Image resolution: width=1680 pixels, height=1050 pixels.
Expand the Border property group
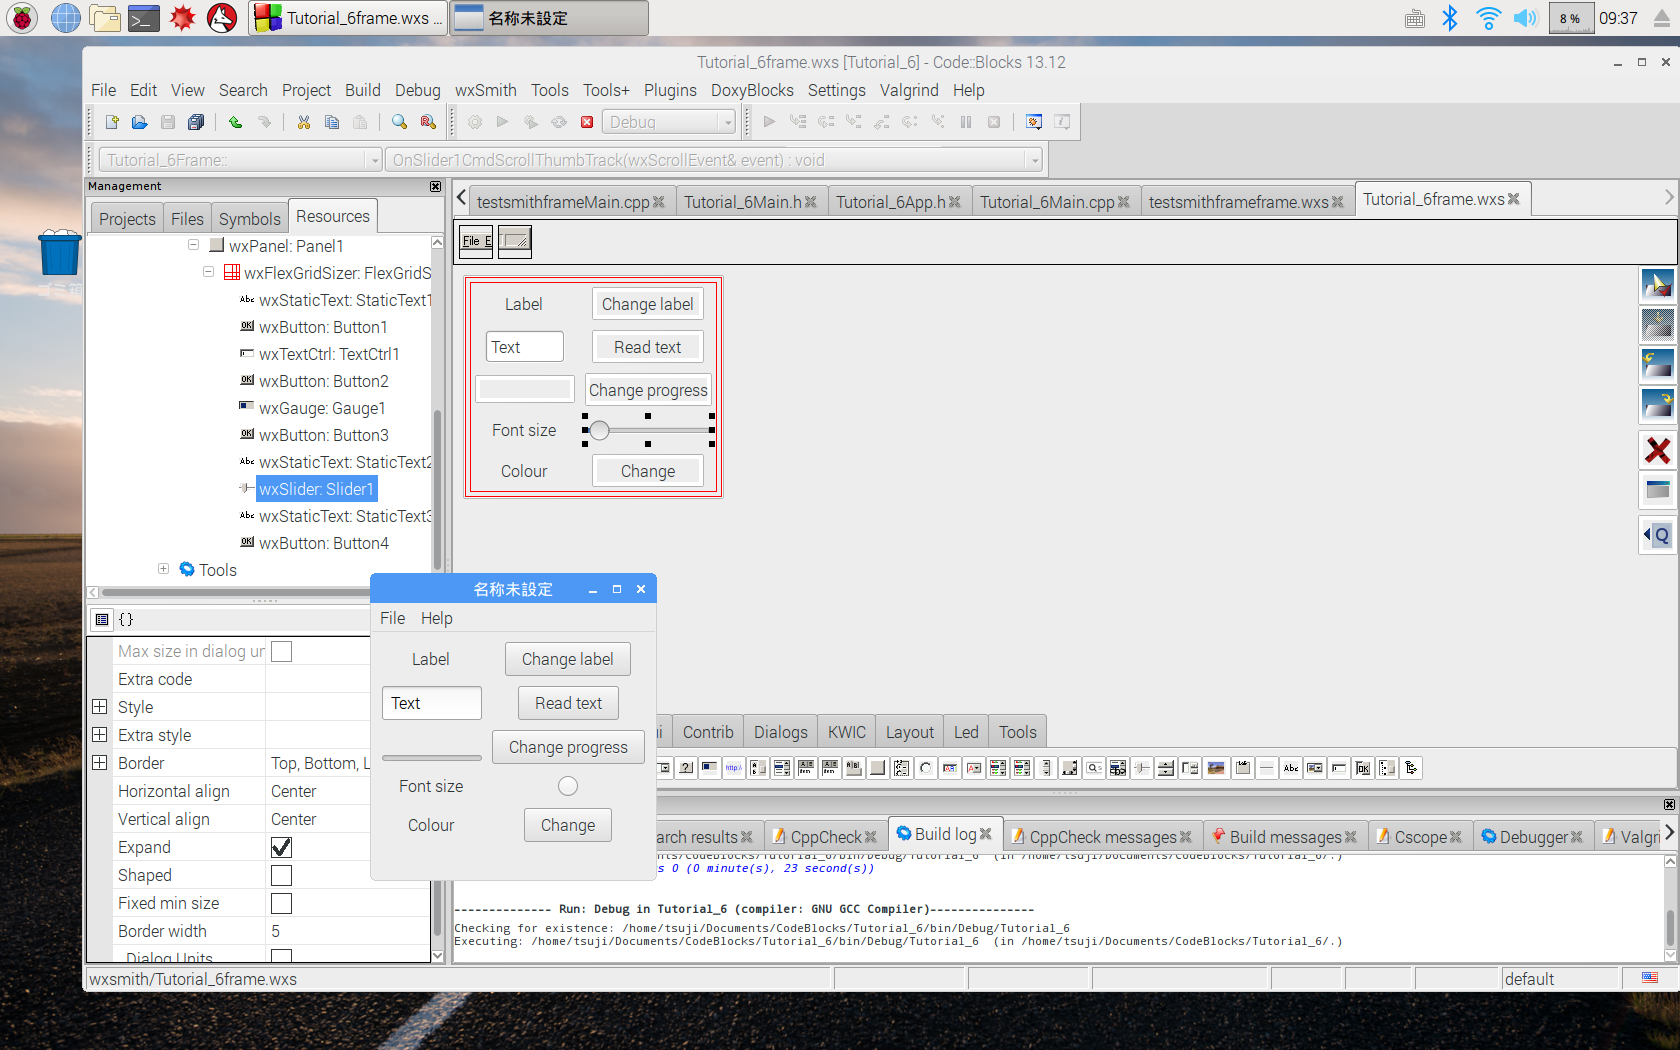(x=100, y=763)
